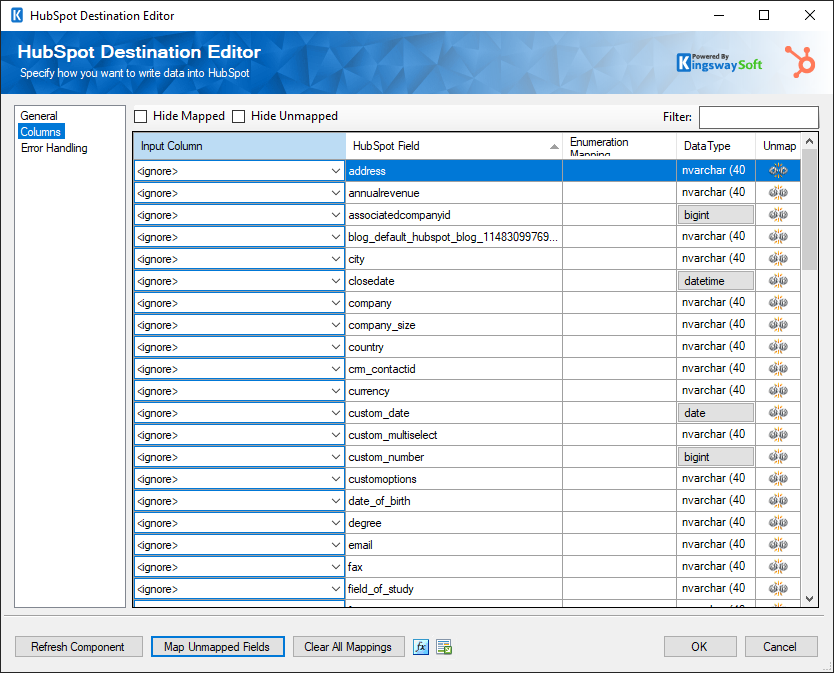Select the date_of_birth field cell

tap(454, 501)
